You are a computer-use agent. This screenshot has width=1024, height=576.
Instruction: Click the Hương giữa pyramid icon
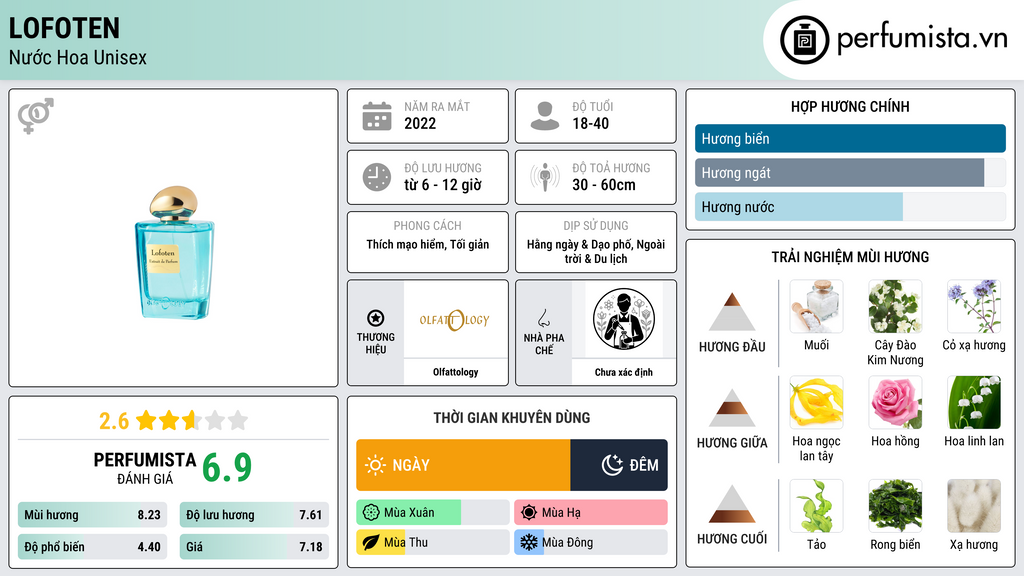pyautogui.click(x=732, y=408)
